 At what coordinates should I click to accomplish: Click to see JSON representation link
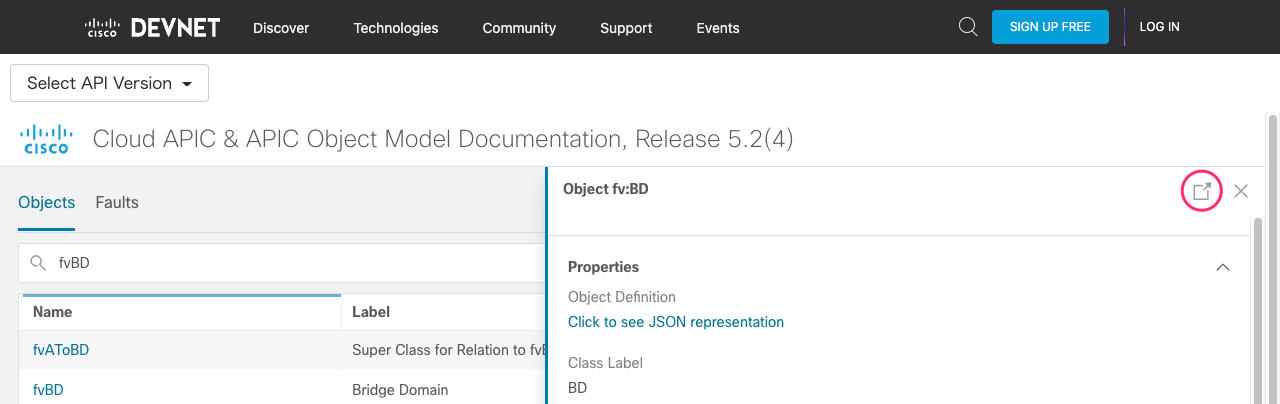[x=676, y=322]
